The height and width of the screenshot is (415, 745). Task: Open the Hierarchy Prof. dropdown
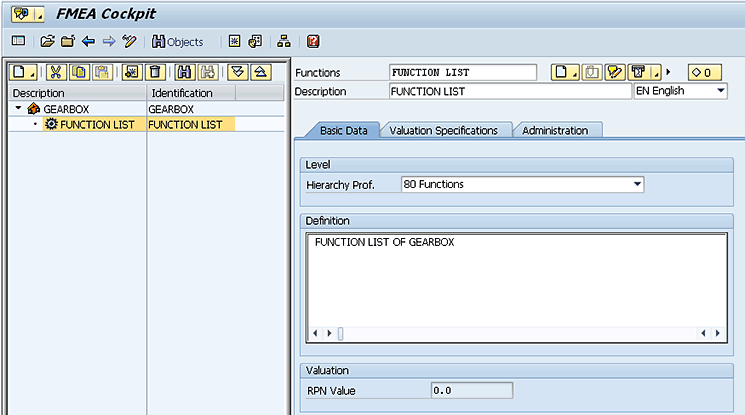(x=637, y=184)
